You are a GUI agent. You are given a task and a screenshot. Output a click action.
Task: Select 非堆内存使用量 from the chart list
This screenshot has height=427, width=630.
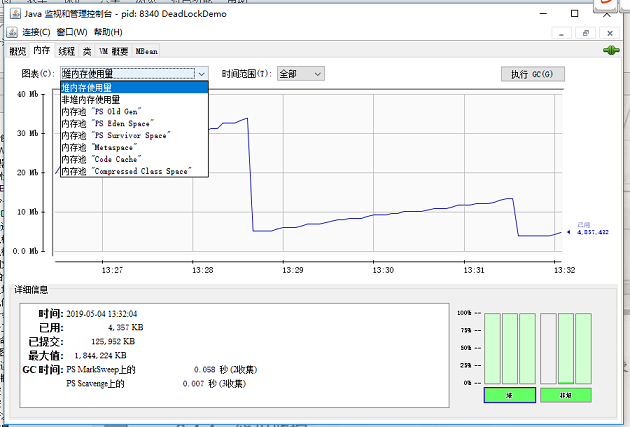click(x=91, y=99)
